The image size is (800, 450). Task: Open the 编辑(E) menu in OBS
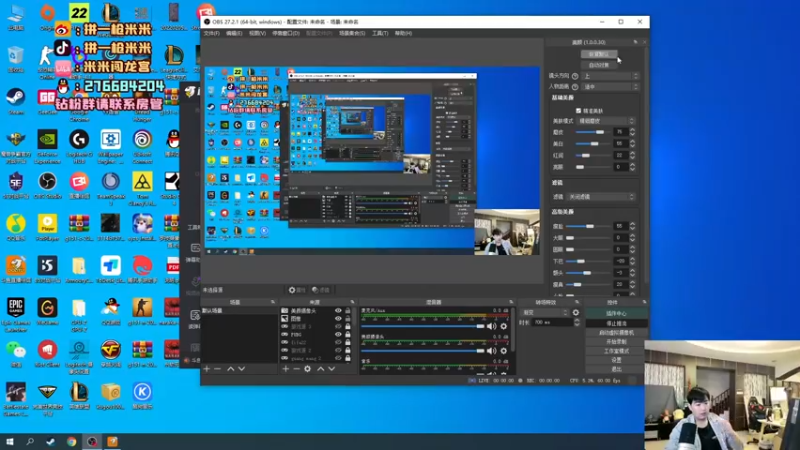[x=234, y=33]
